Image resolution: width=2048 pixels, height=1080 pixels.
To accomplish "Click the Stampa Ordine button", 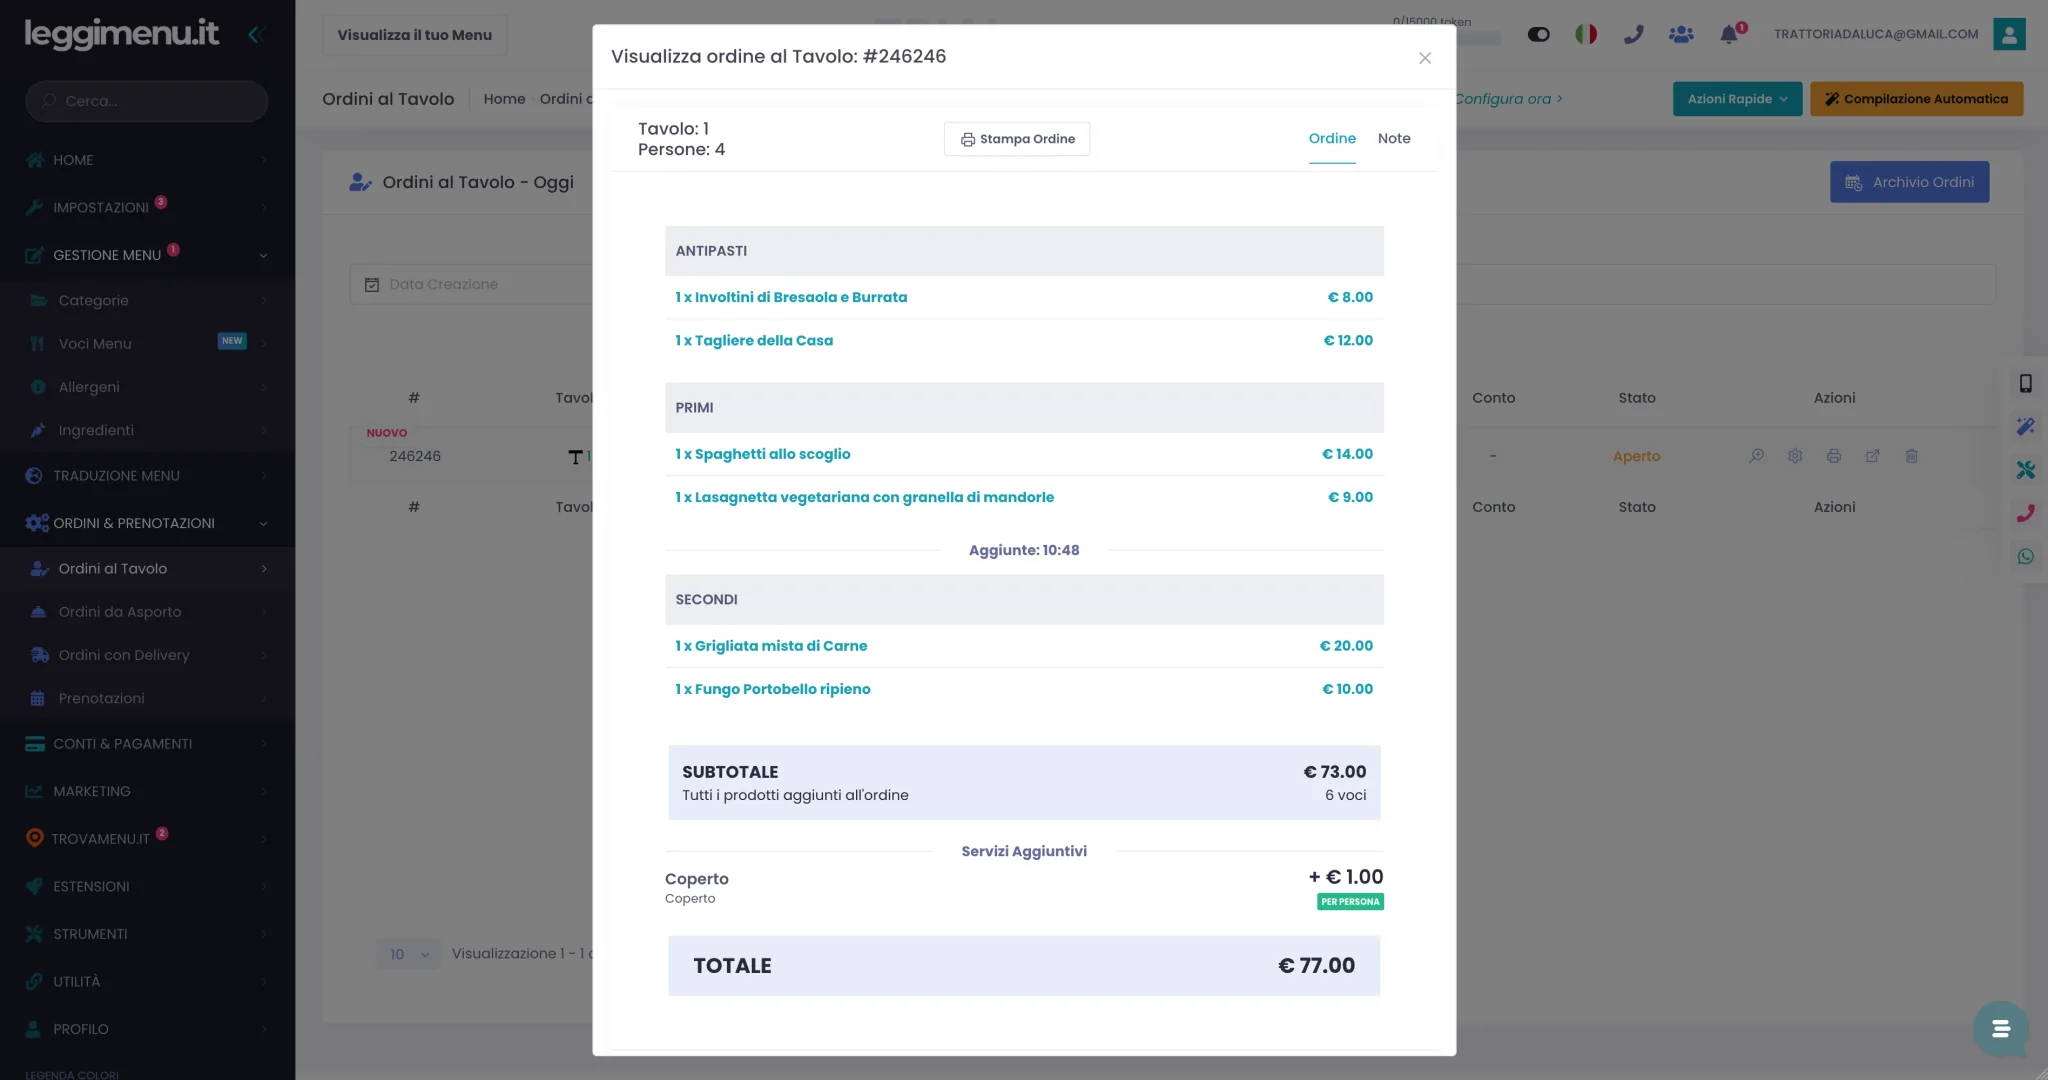I will click(1017, 139).
